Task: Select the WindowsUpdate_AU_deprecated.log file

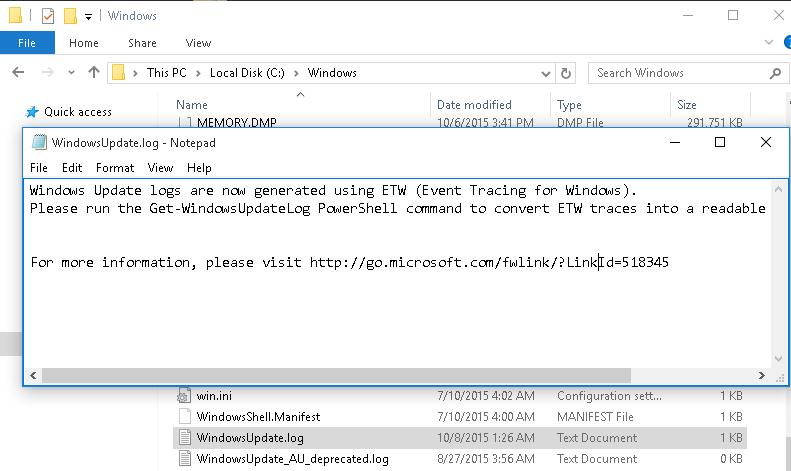Action: (293, 459)
